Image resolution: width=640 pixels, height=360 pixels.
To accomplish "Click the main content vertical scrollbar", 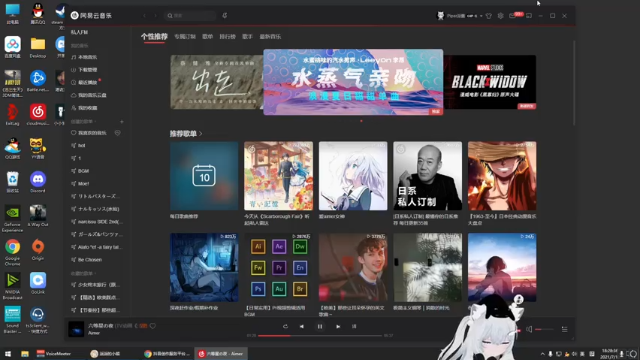I will pyautogui.click(x=574, y=83).
